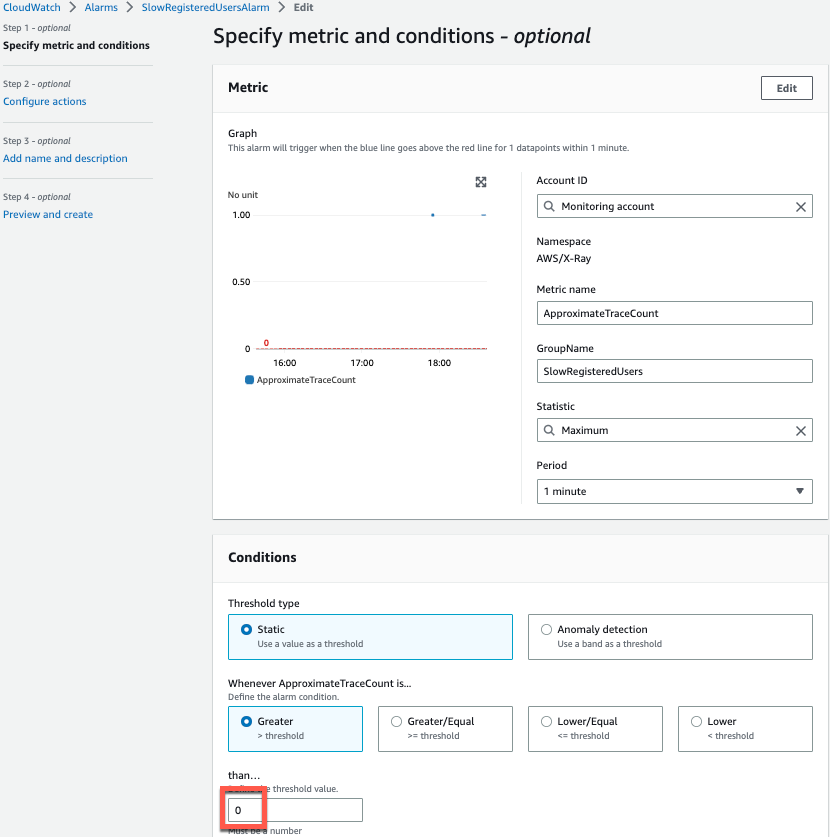This screenshot has height=837, width=830.
Task: Click the Specify metric and conditions step
Action: point(76,45)
